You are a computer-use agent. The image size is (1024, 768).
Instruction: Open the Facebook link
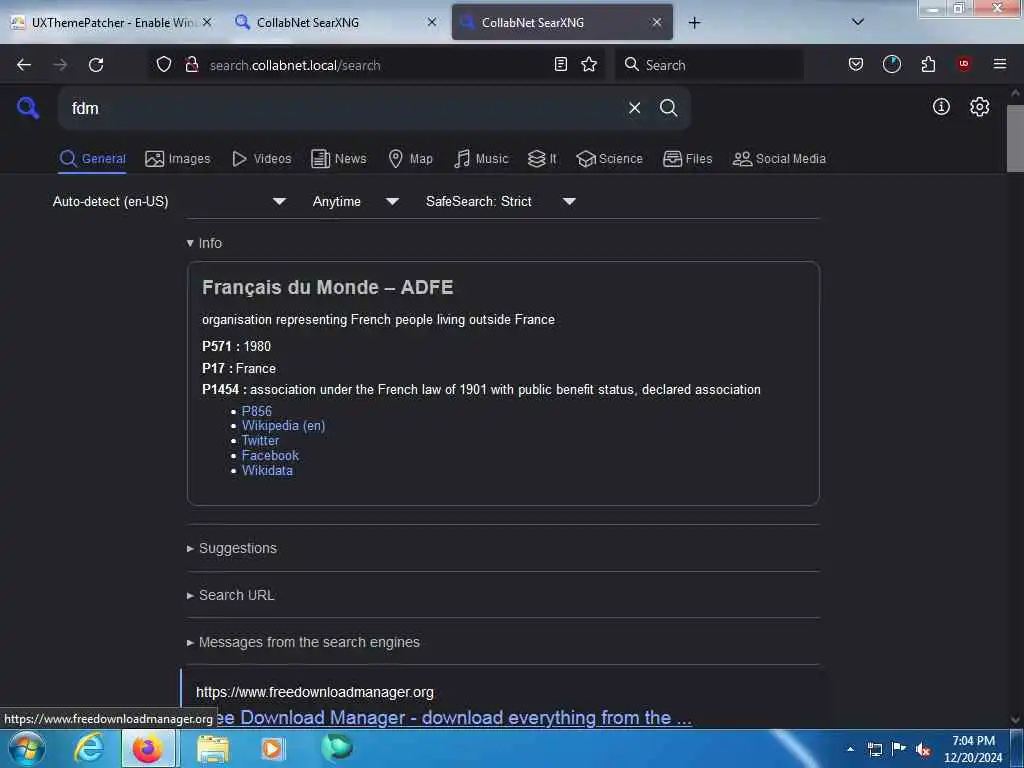[270, 455]
